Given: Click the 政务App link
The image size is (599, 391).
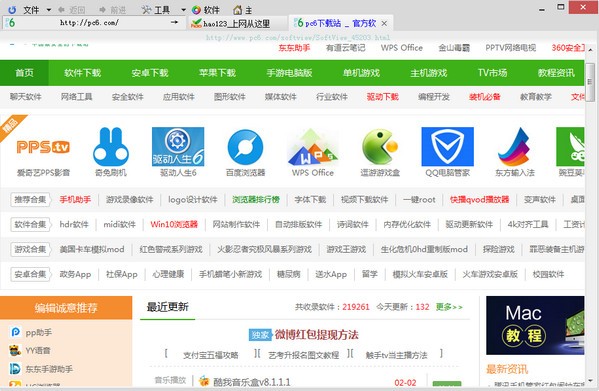Looking at the screenshot, I should coord(75,274).
